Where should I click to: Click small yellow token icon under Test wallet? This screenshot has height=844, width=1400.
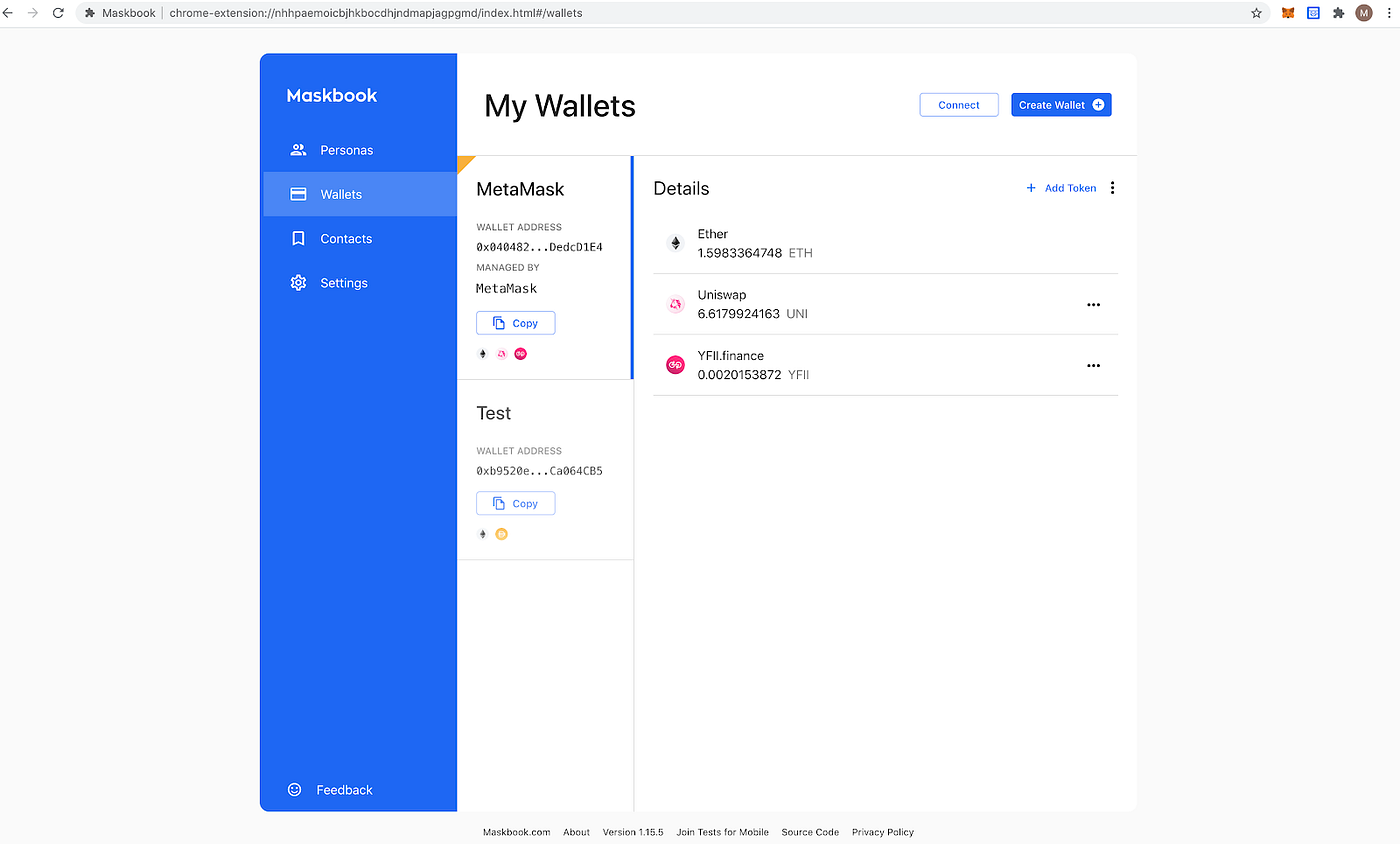tap(502, 534)
